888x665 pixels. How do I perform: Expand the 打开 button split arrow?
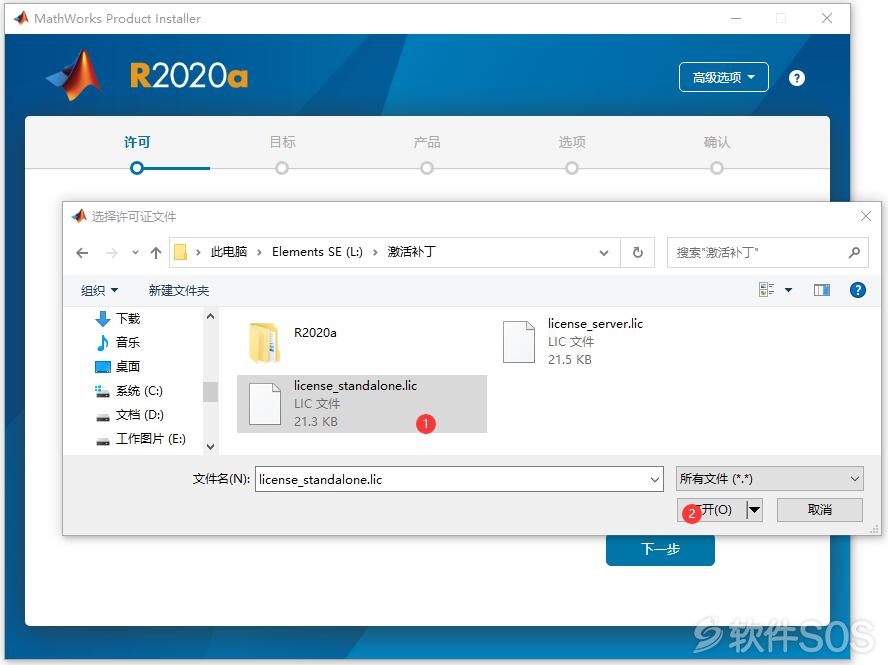coord(754,510)
